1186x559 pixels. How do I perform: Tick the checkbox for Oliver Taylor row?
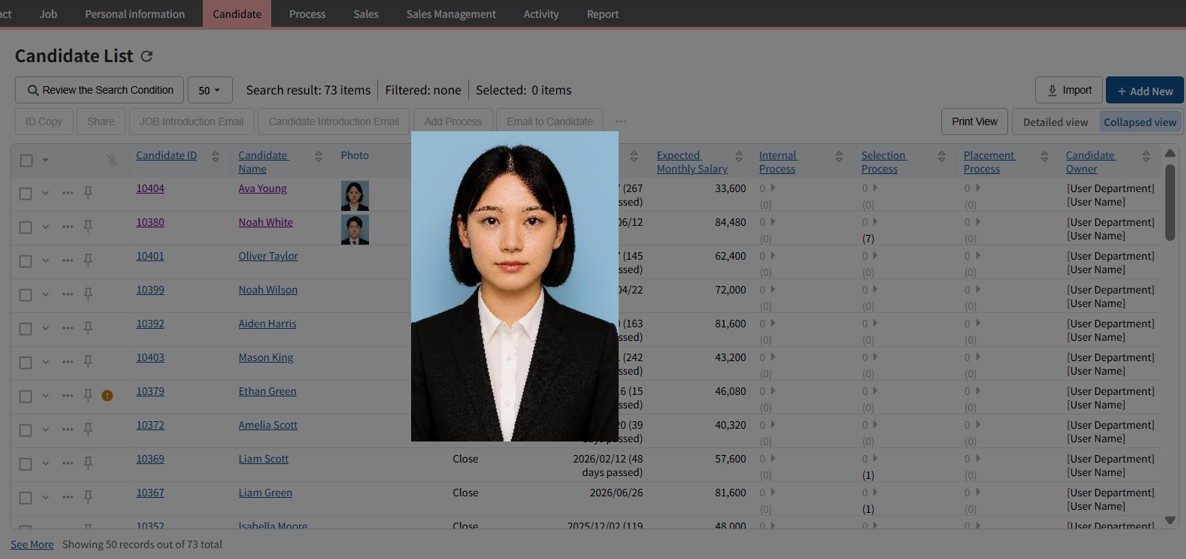[26, 261]
